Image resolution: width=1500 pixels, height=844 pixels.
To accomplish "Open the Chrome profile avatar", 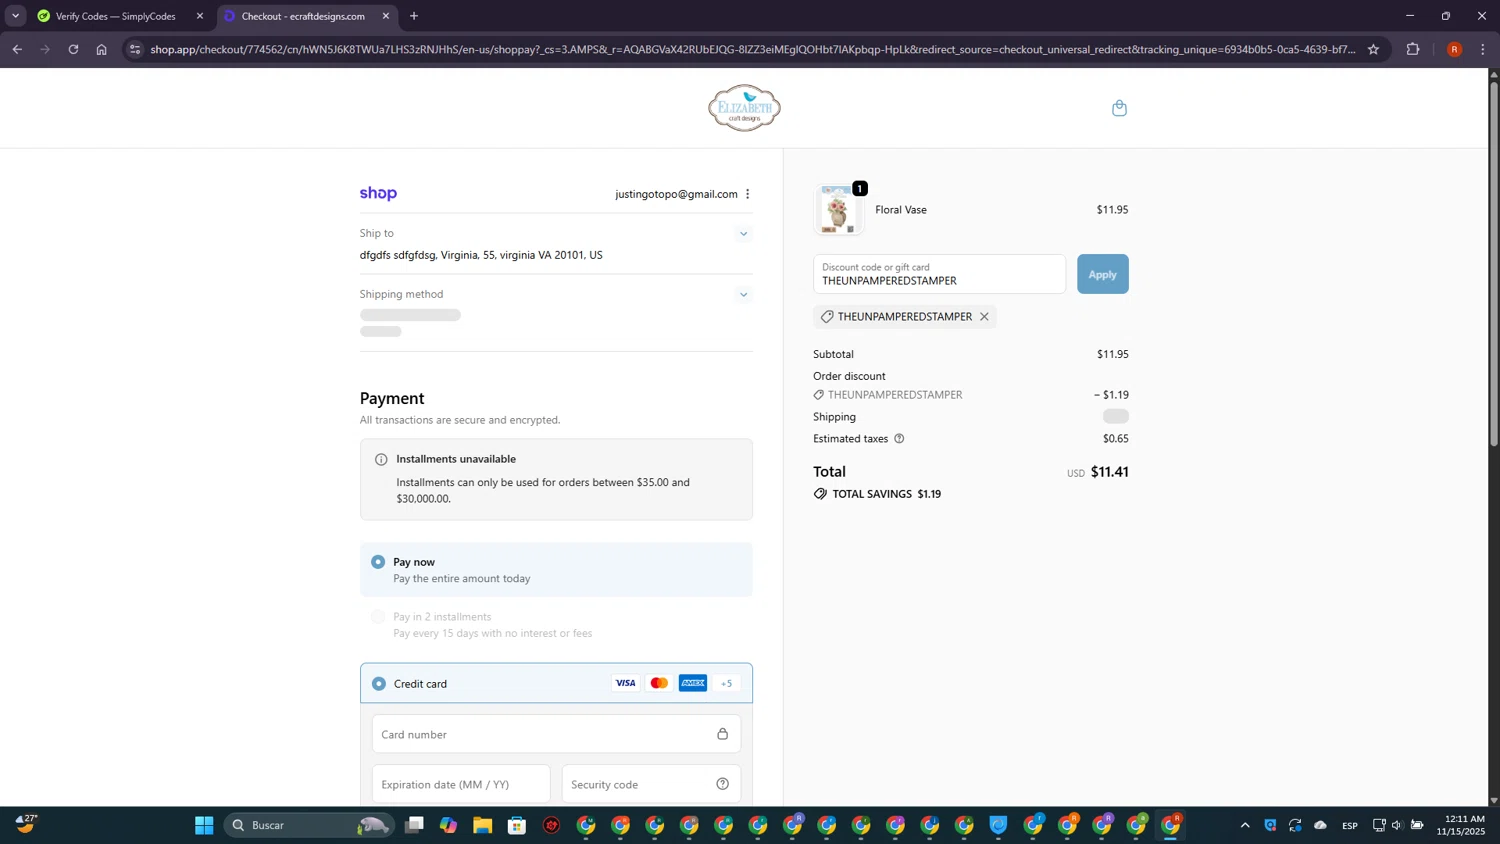I will point(1454,49).
